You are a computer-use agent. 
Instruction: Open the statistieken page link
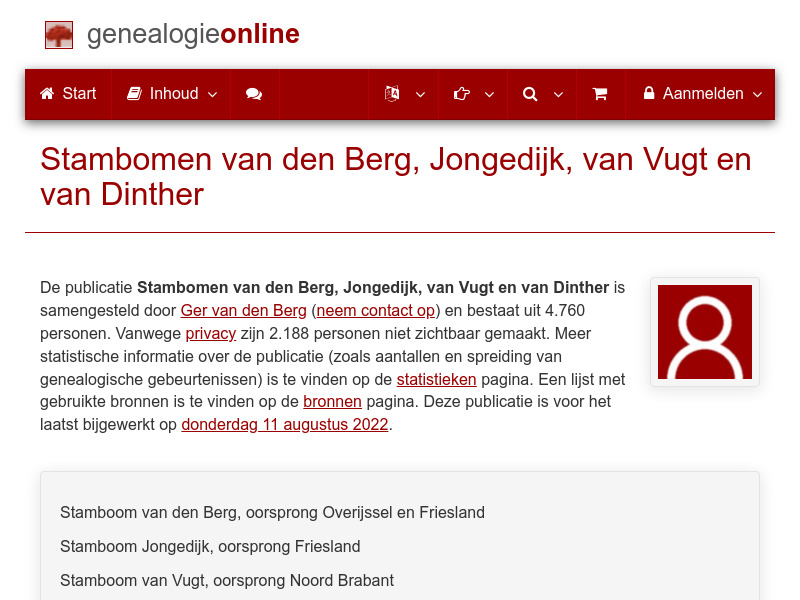coord(436,379)
